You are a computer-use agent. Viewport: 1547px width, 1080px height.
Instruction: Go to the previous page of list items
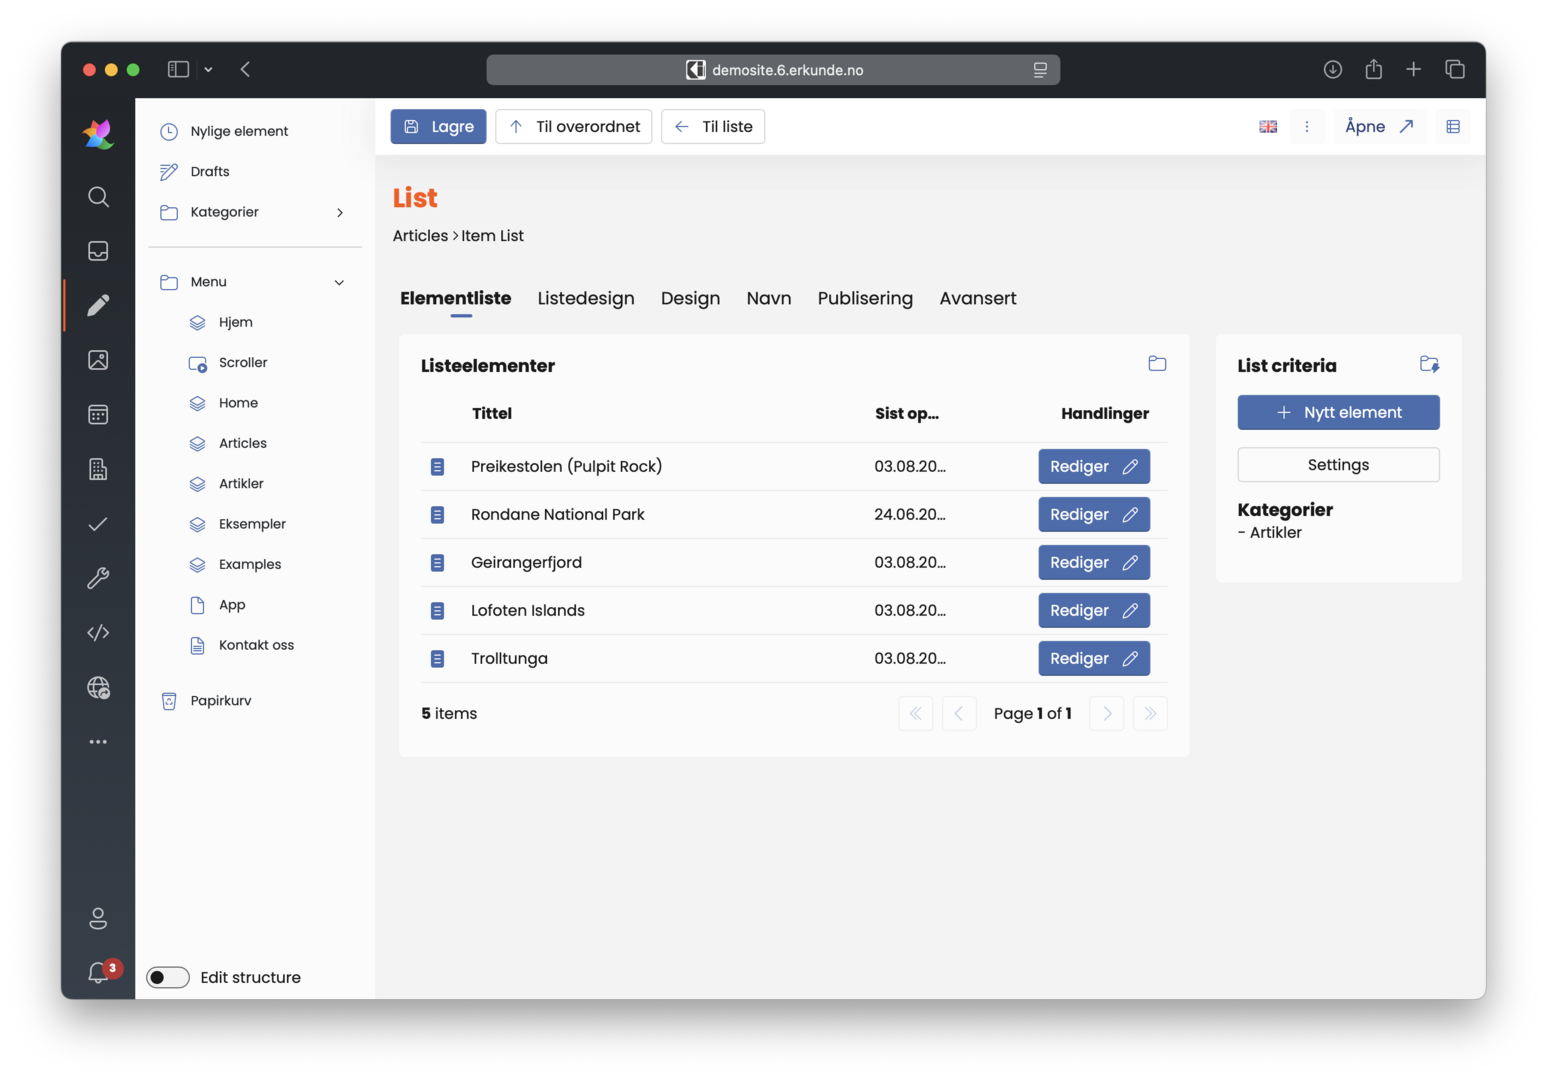(x=959, y=714)
